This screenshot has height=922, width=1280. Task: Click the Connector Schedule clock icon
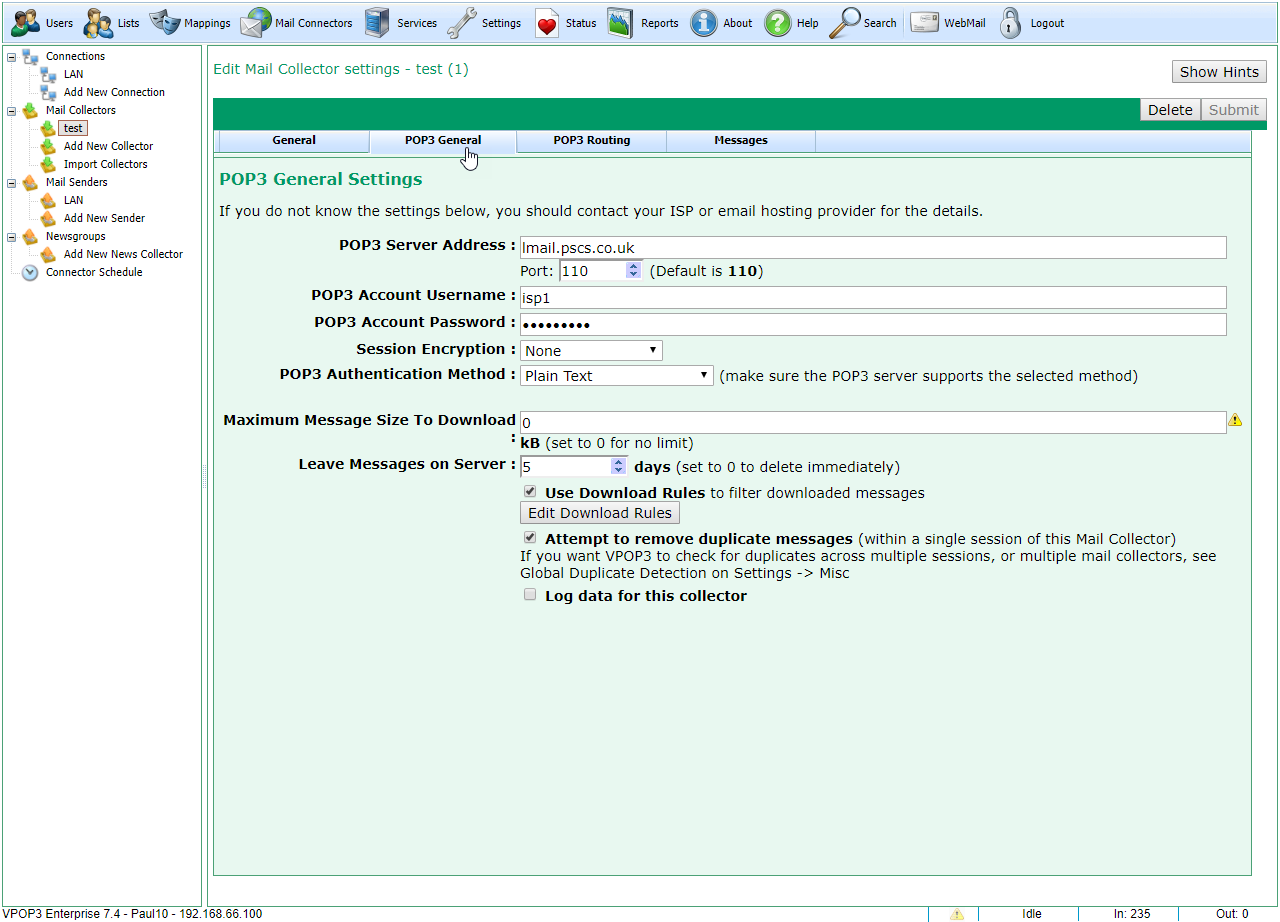(30, 272)
